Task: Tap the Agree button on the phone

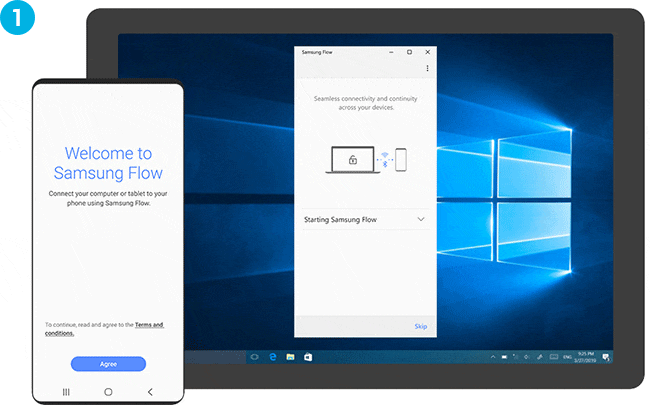Action: [108, 364]
